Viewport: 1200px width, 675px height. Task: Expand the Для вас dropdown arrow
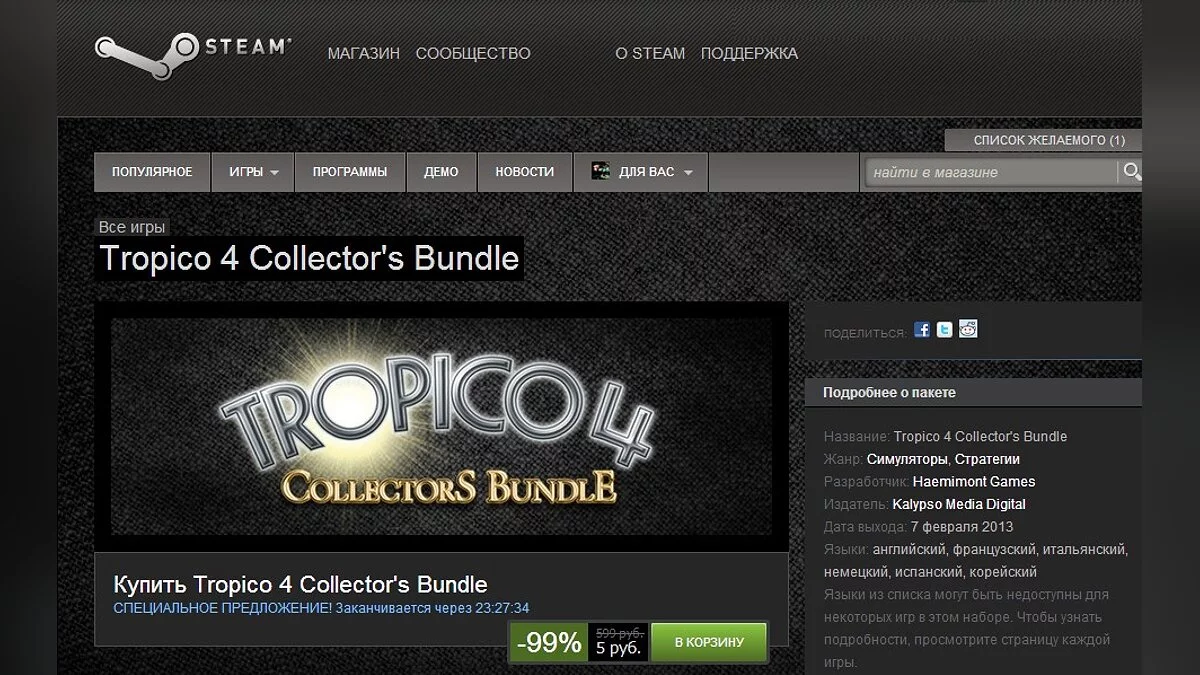click(x=686, y=172)
